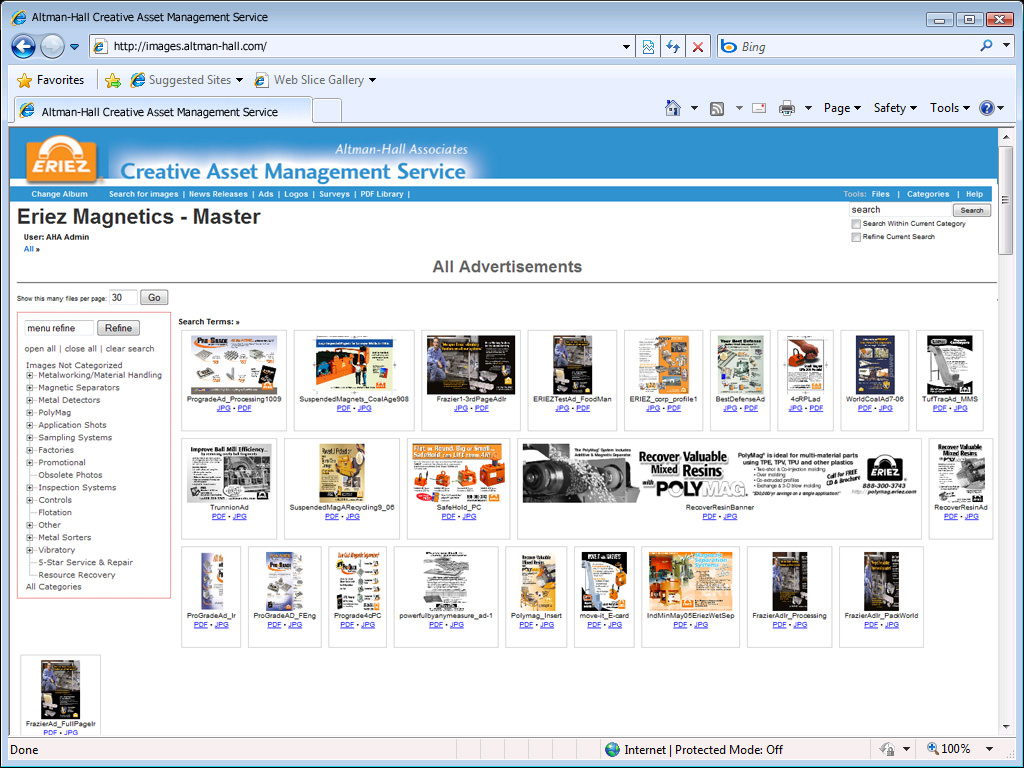The height and width of the screenshot is (768, 1024).
Task: Open the Page menu dropdown
Action: (x=842, y=108)
